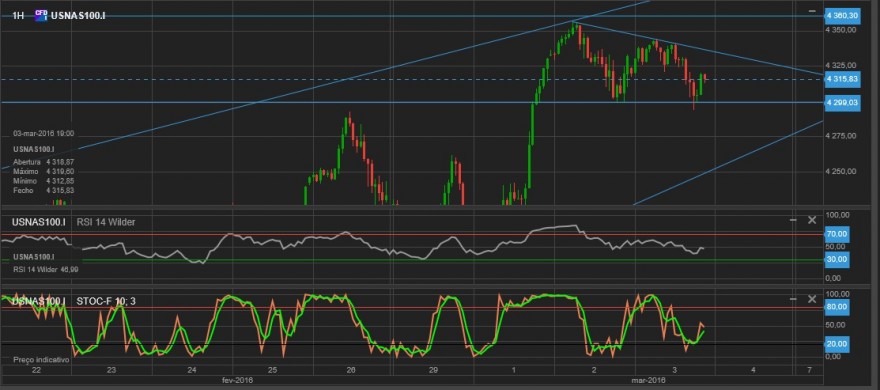Click date 7 on the time axis
880x390 pixels.
809,370
